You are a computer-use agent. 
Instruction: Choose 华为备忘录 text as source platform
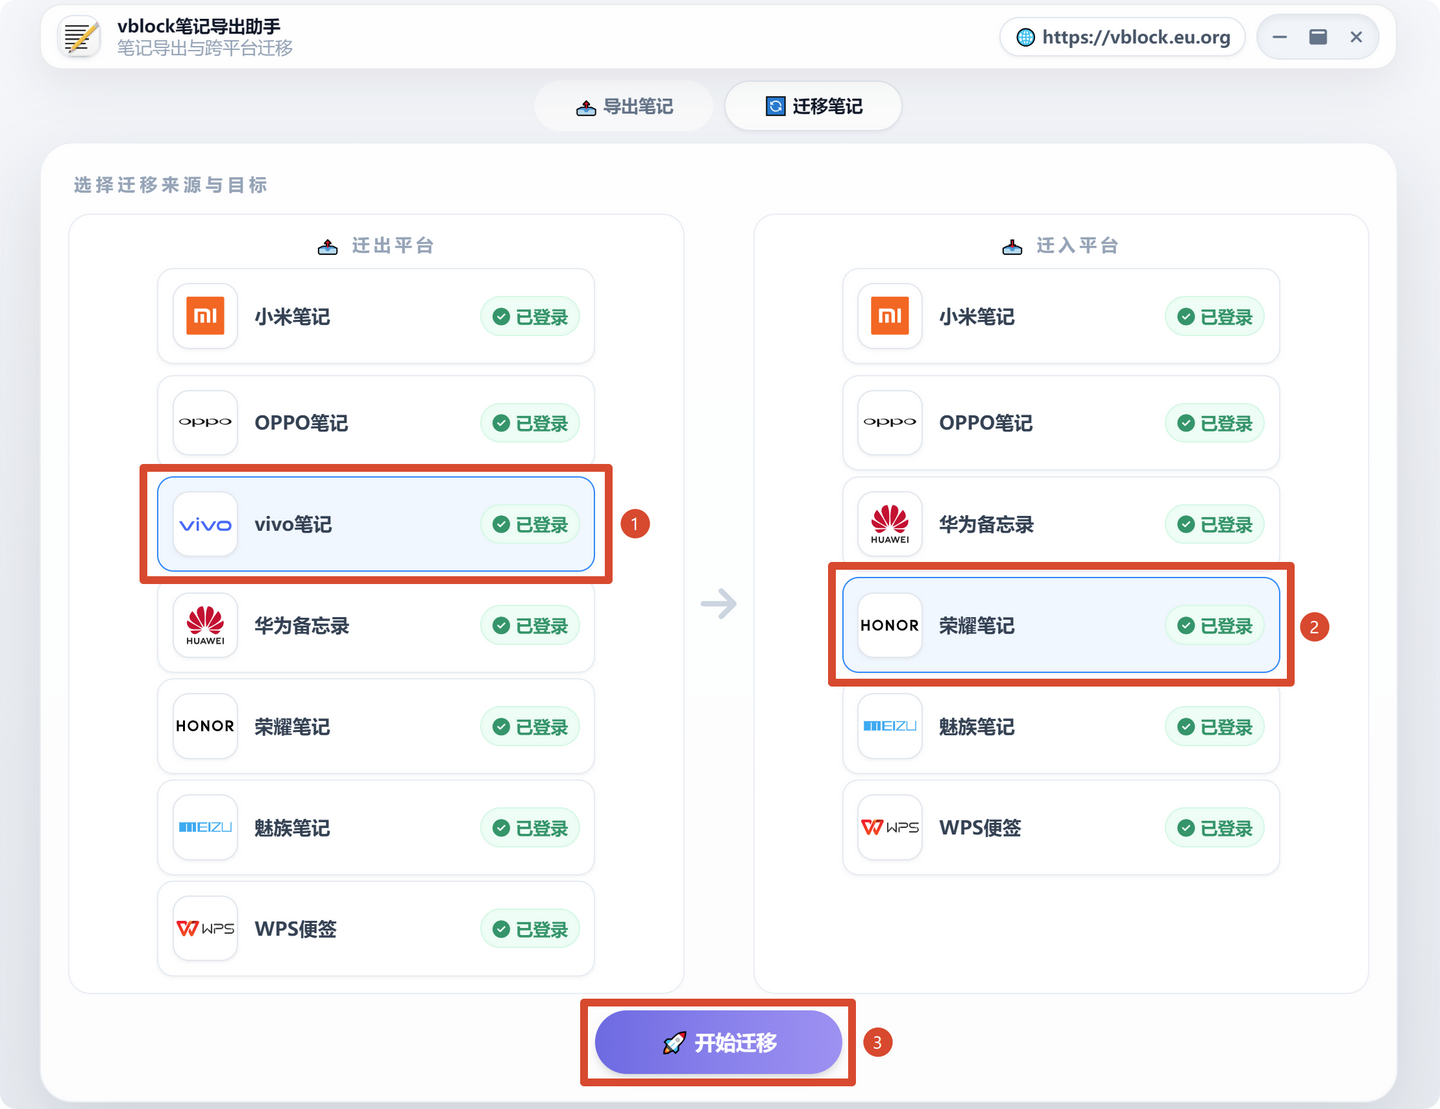point(302,626)
